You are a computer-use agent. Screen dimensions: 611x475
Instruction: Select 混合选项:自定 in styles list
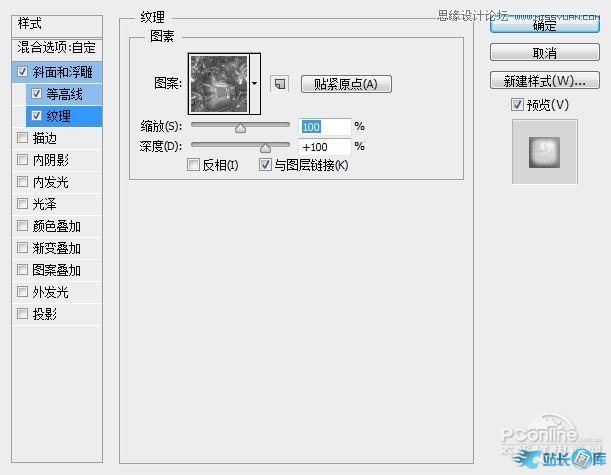pos(57,48)
